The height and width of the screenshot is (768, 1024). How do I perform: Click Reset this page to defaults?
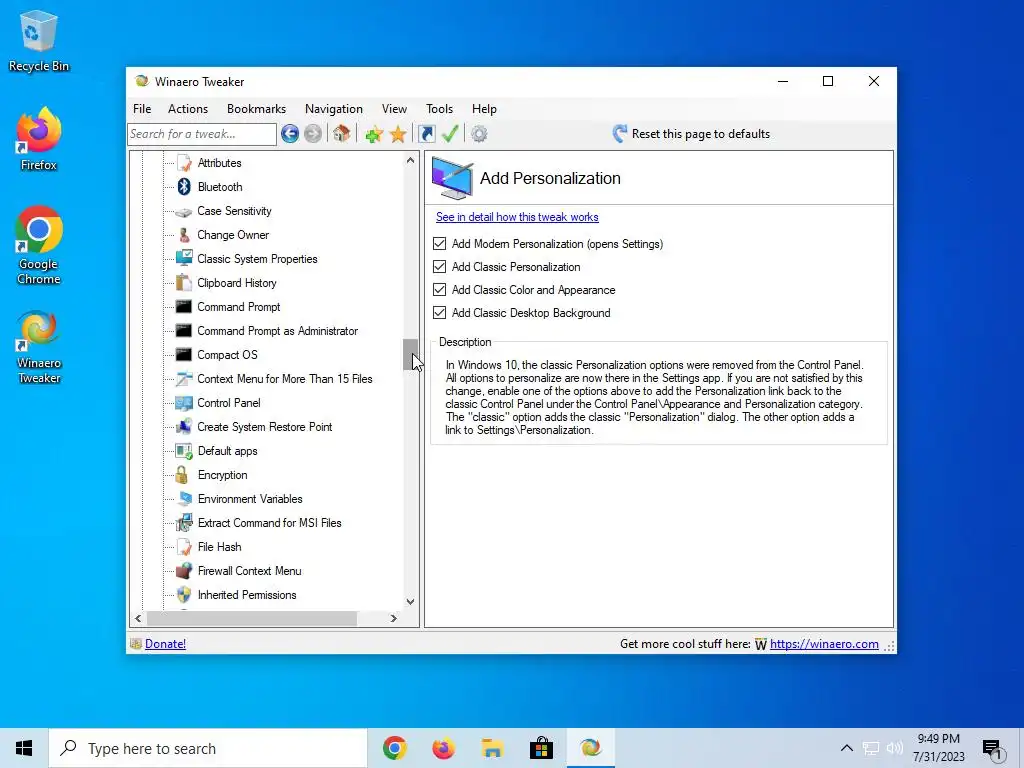click(692, 134)
